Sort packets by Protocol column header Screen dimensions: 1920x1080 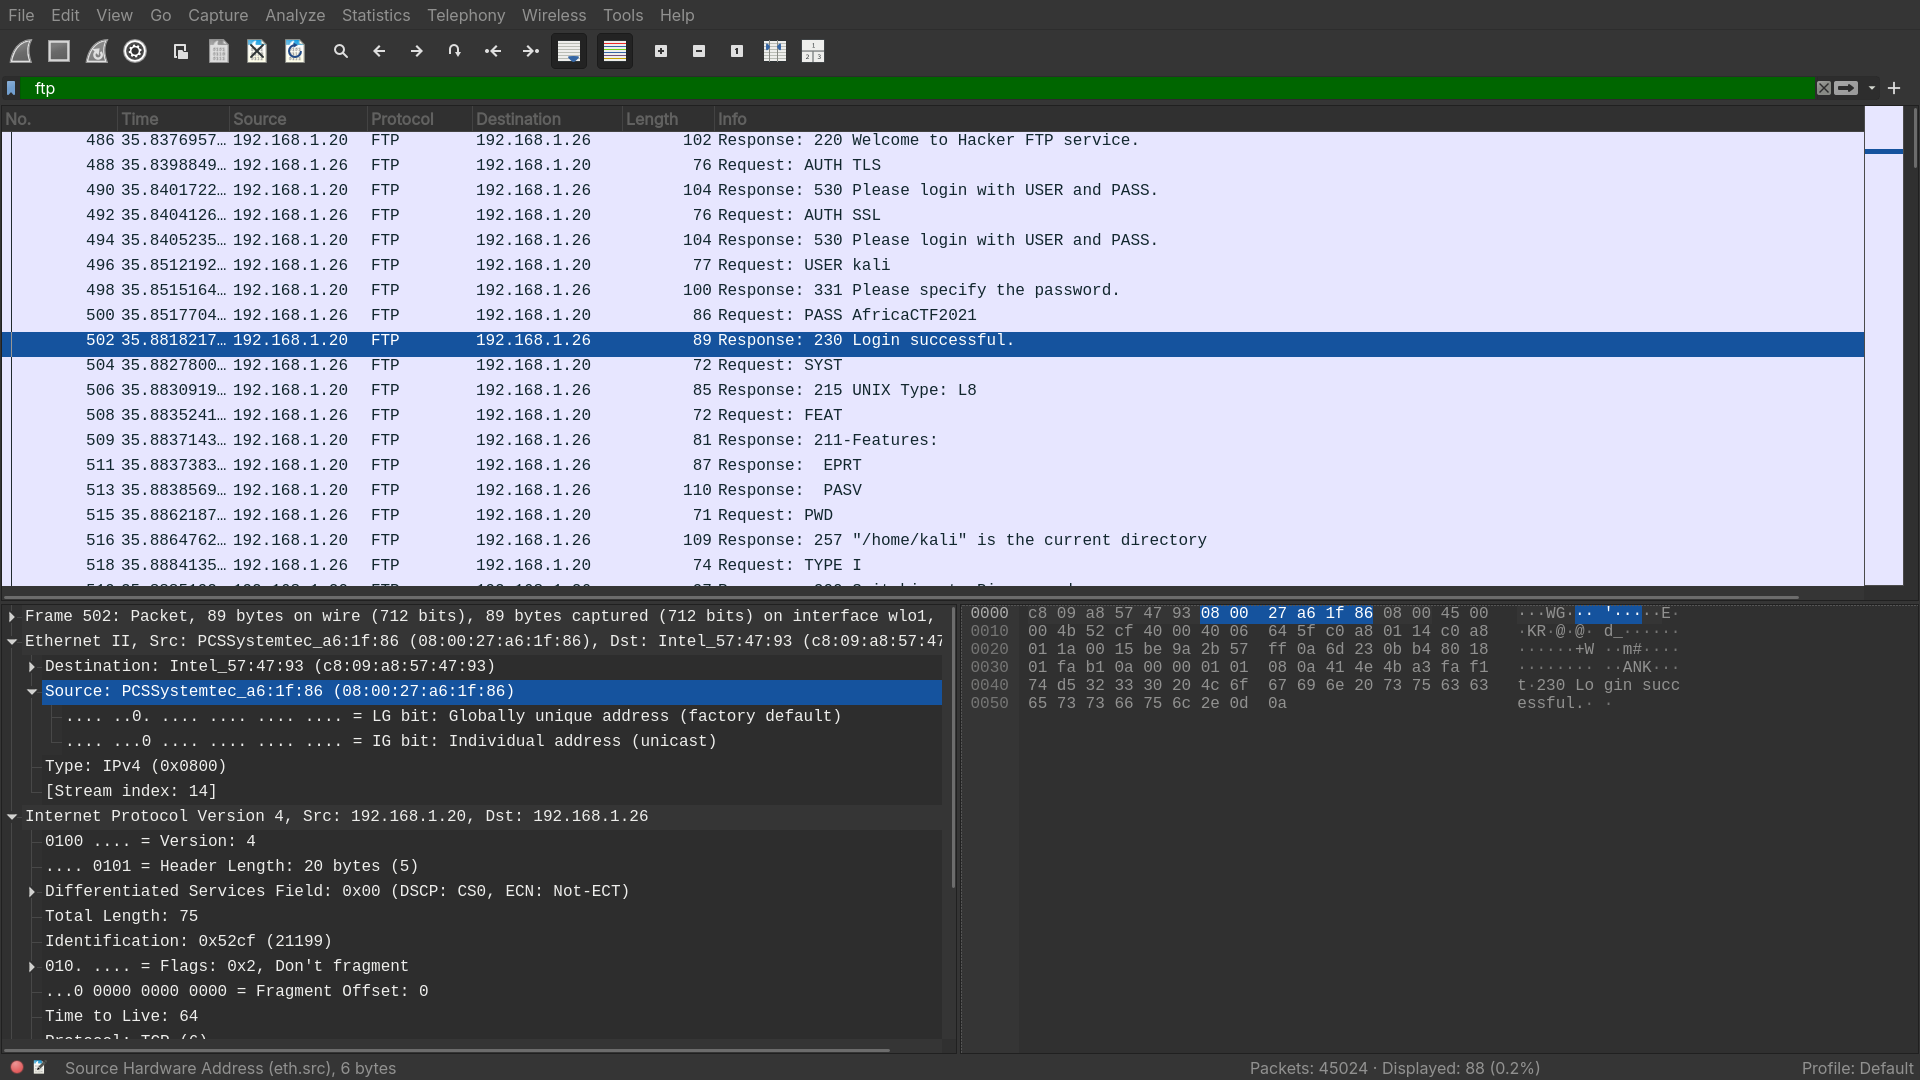click(x=402, y=119)
